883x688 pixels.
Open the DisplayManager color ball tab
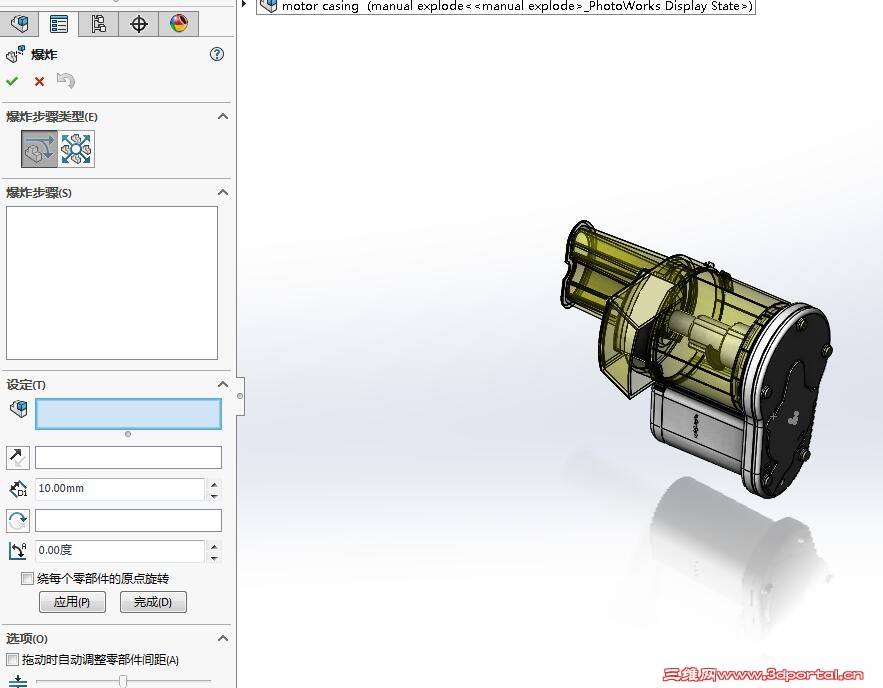click(x=179, y=24)
